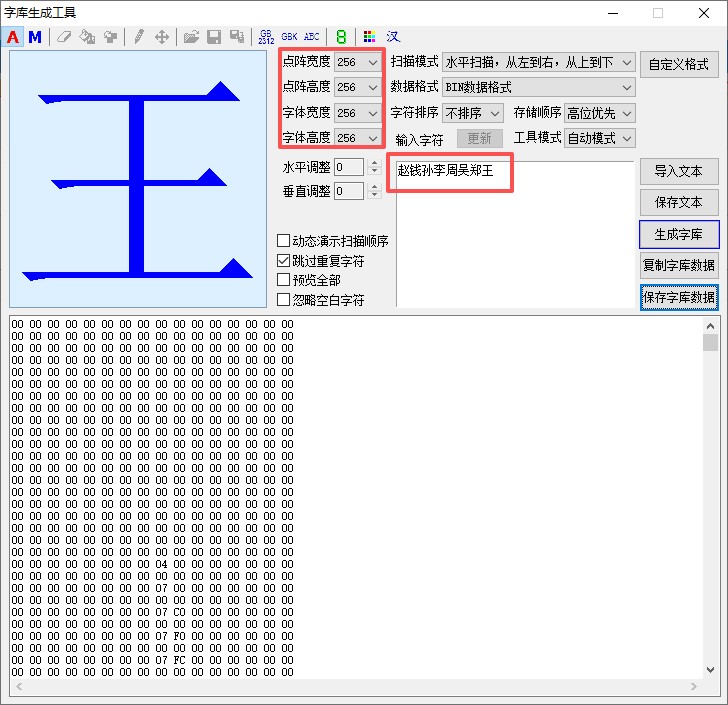Click the floppy disk save icon
This screenshot has height=705, width=728.
pyautogui.click(x=214, y=37)
